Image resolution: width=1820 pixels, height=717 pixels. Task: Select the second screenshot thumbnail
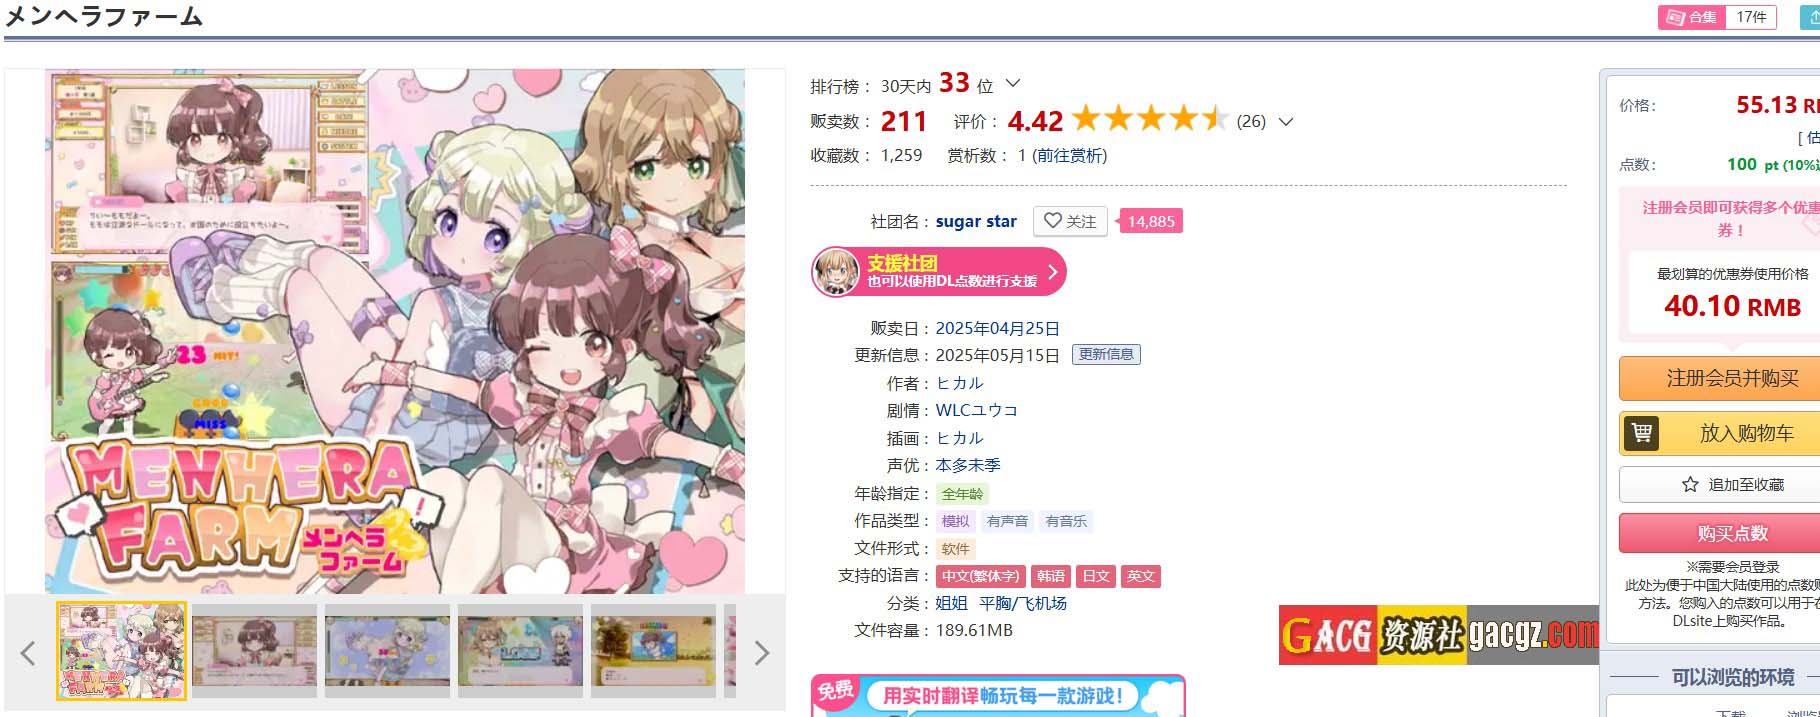tap(254, 651)
